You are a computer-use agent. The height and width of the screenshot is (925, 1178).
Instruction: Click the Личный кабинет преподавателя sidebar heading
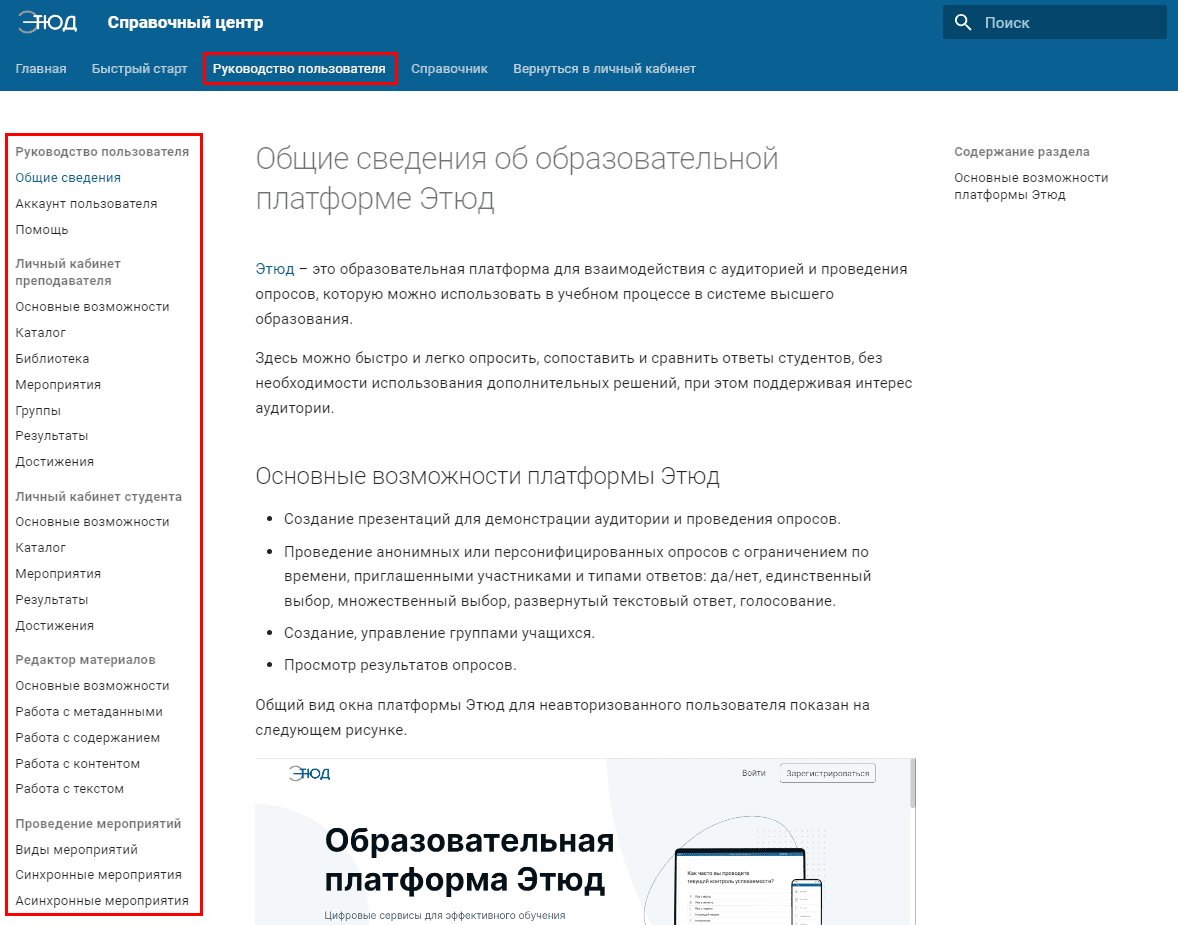point(68,272)
